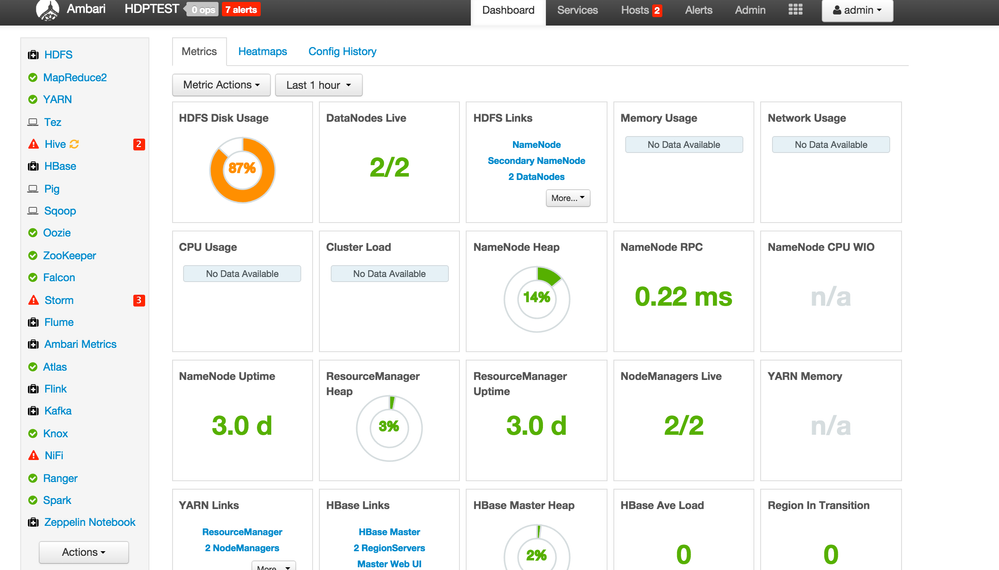This screenshot has height=570, width=999.
Task: Click the Ambari logo icon
Action: [x=47, y=10]
